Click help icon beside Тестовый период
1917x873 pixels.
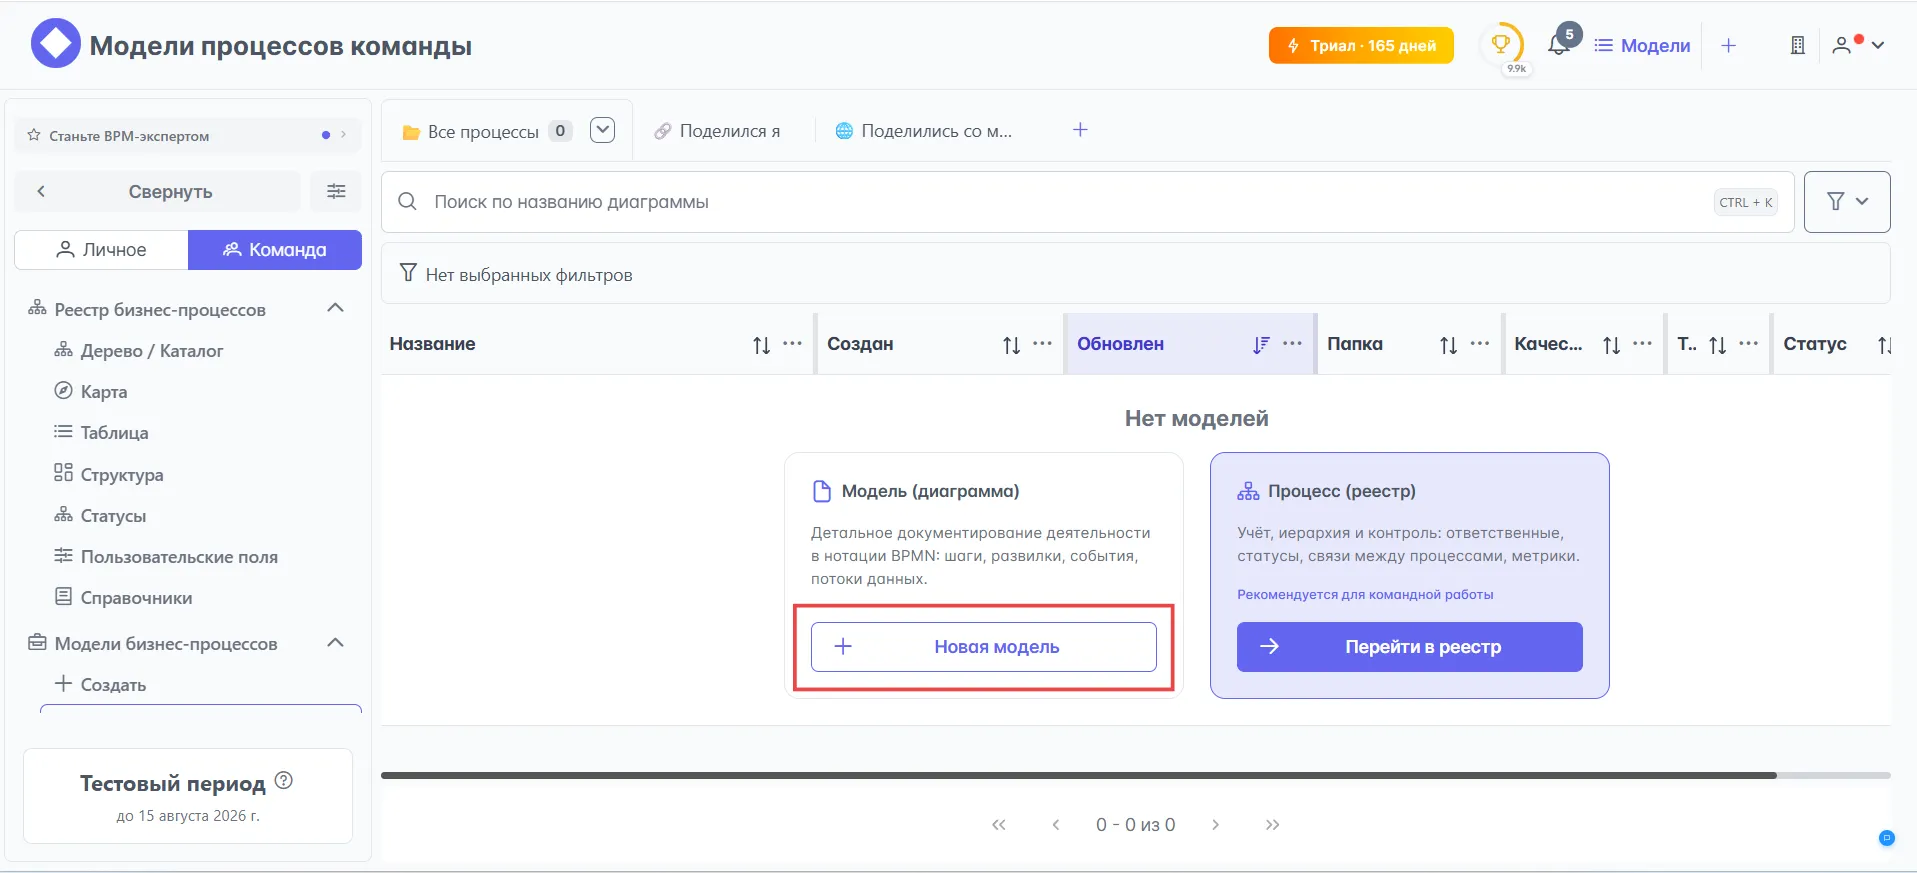click(x=284, y=781)
